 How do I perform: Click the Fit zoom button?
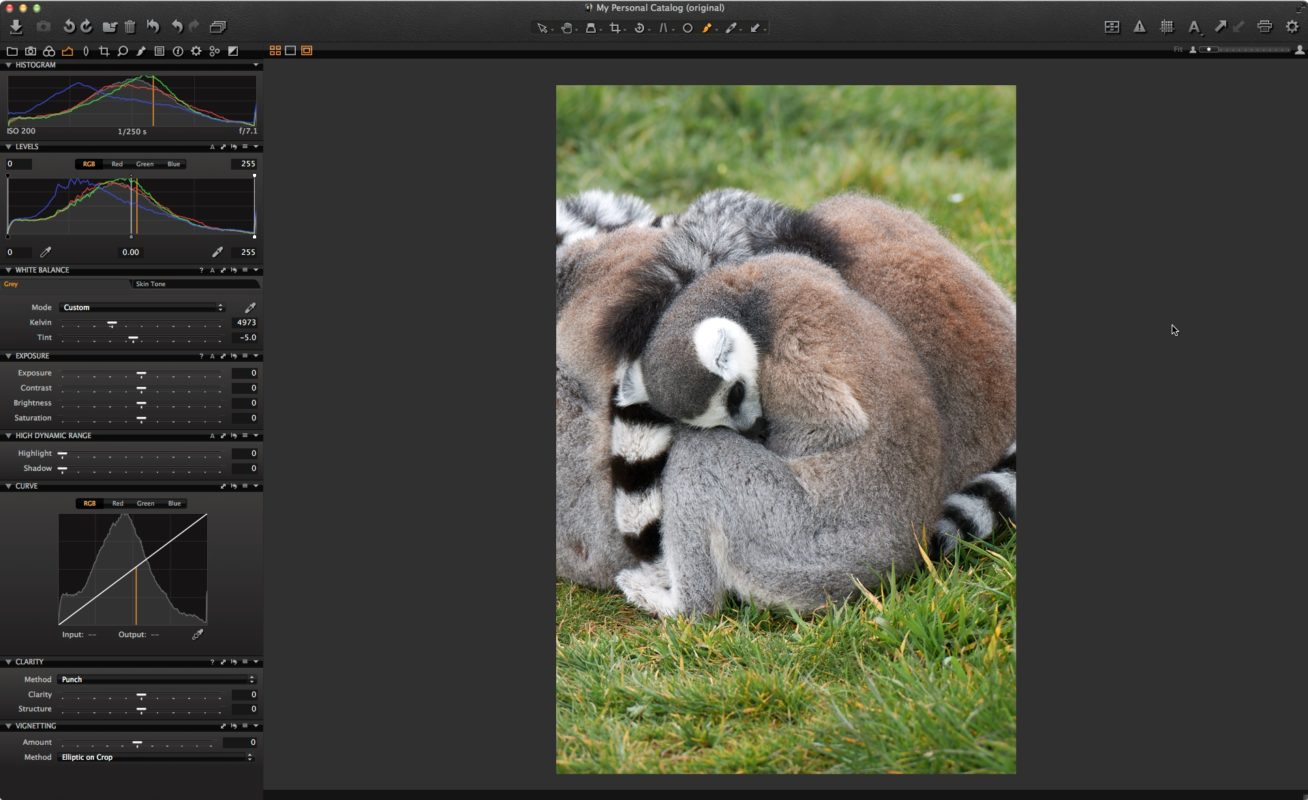pos(1178,48)
